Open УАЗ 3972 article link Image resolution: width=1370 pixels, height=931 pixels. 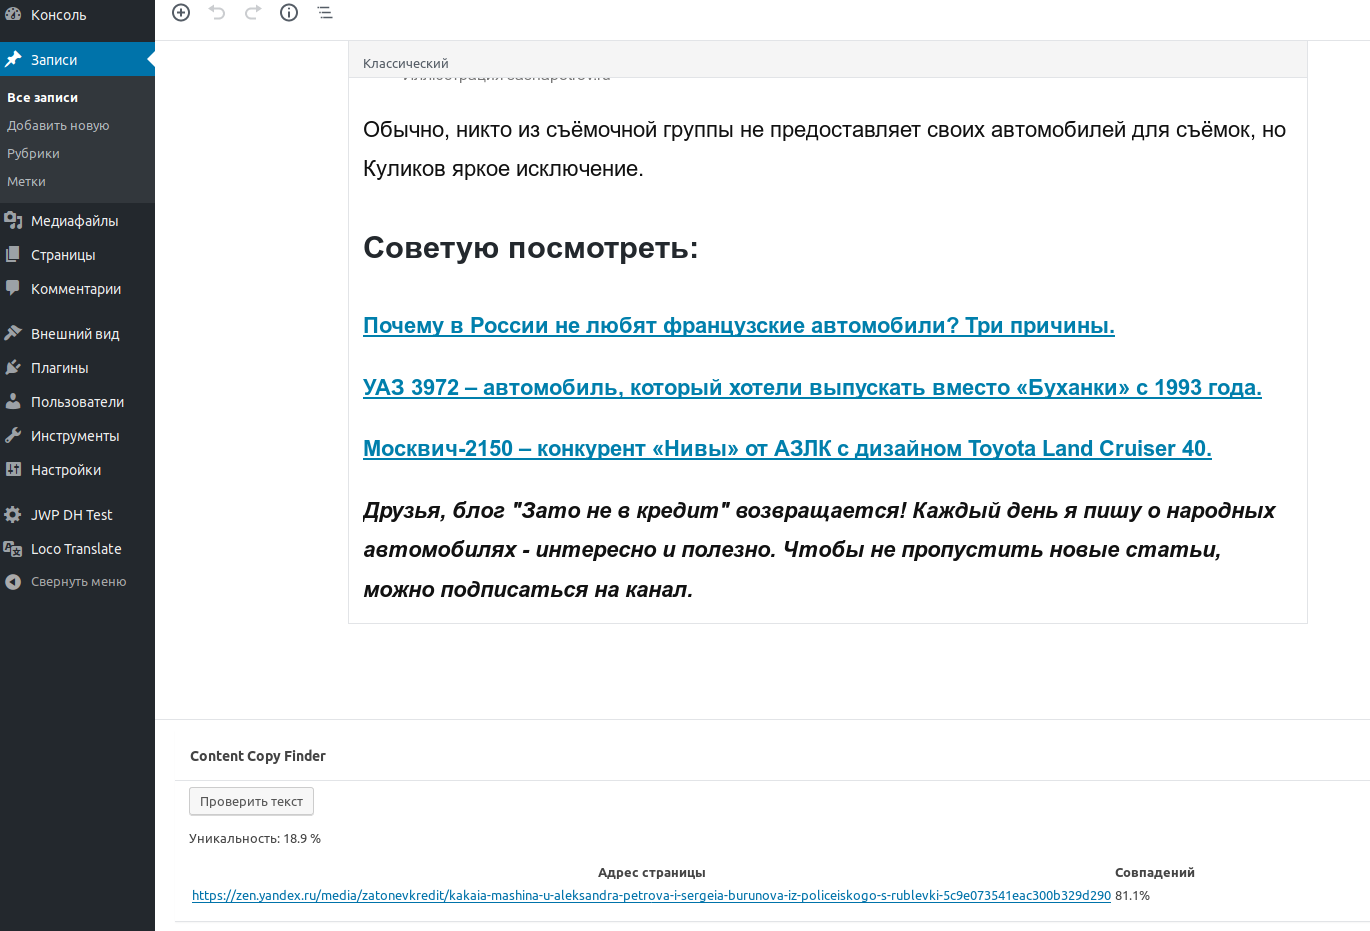[x=812, y=388]
